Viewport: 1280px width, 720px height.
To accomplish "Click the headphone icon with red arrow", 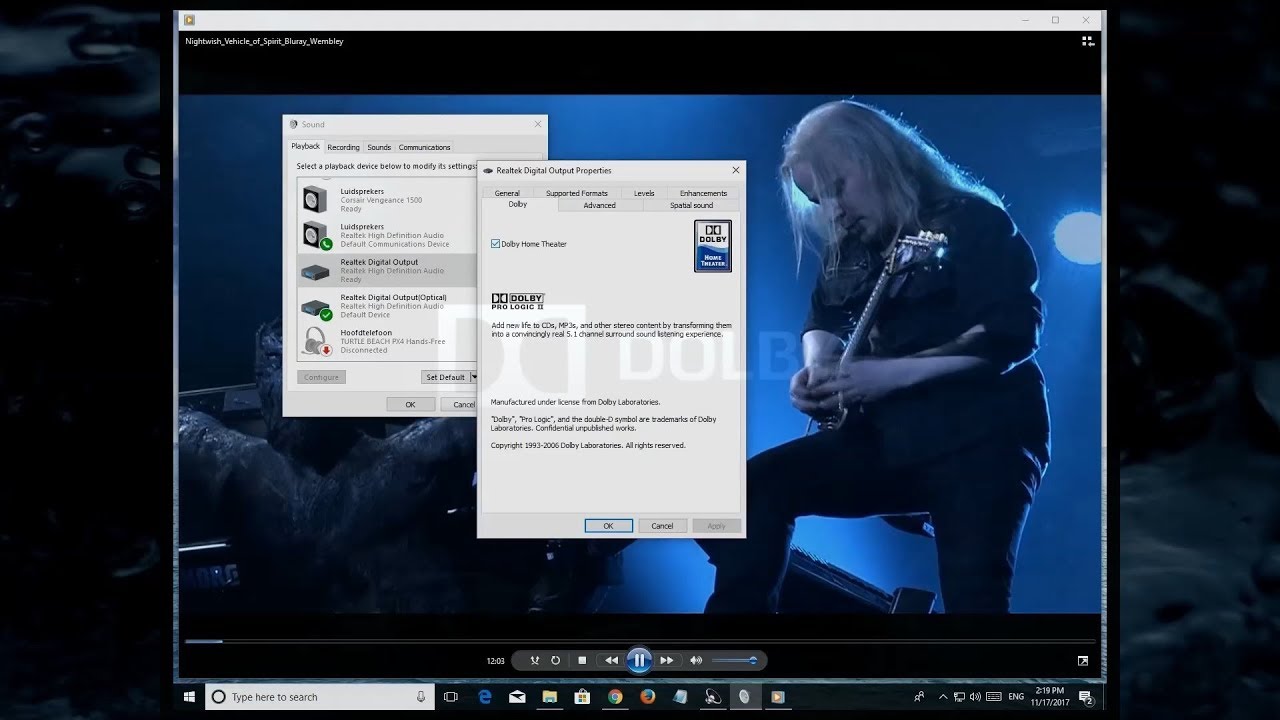I will click(317, 341).
